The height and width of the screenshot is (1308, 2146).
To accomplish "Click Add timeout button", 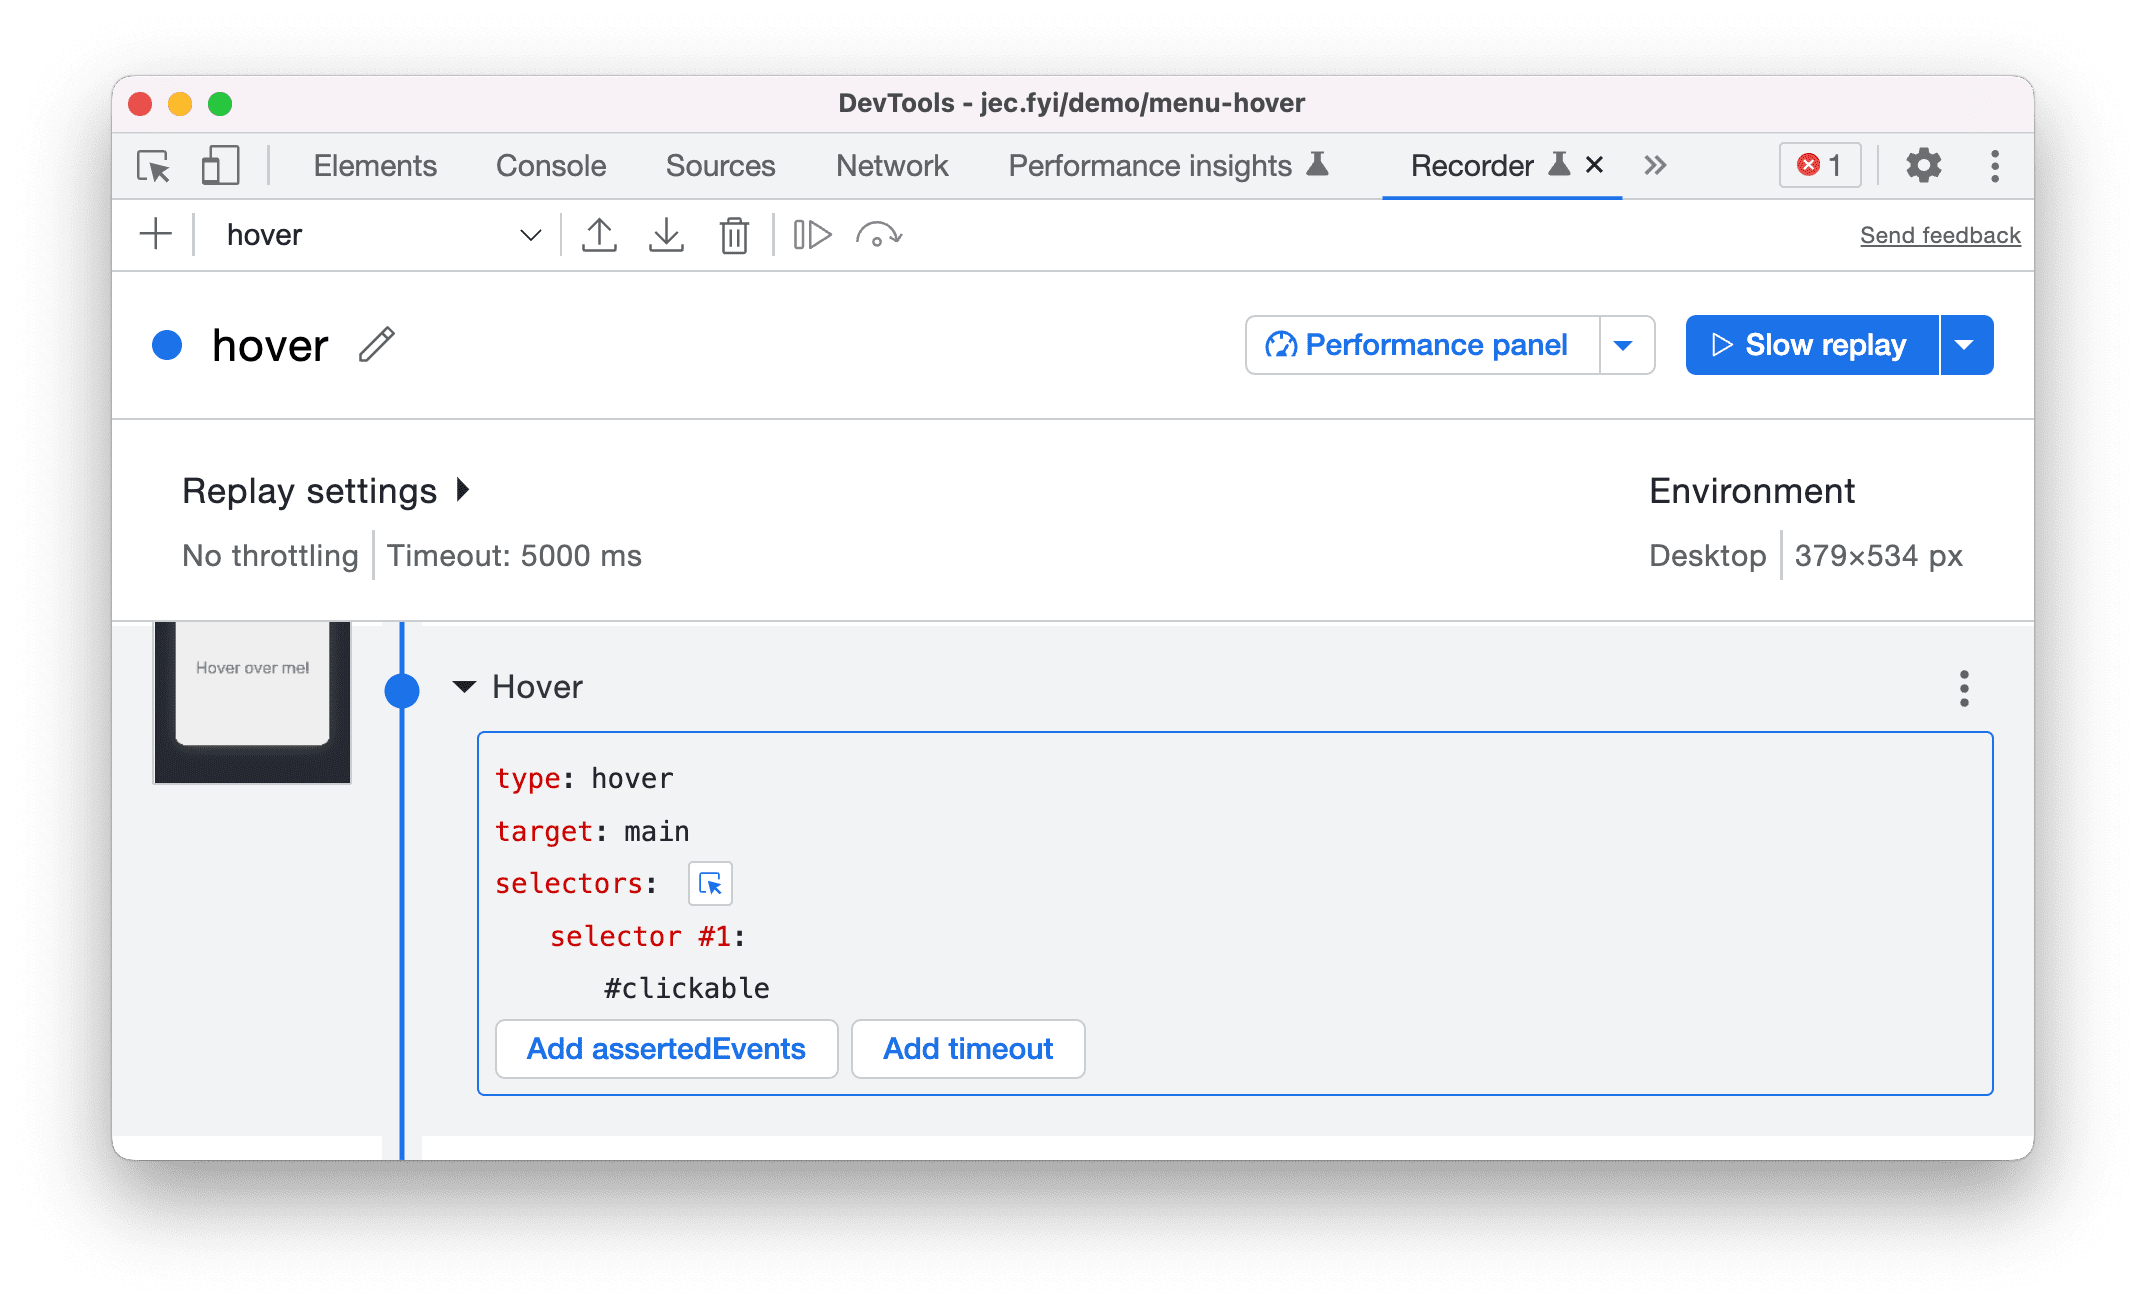I will pyautogui.click(x=967, y=1049).
